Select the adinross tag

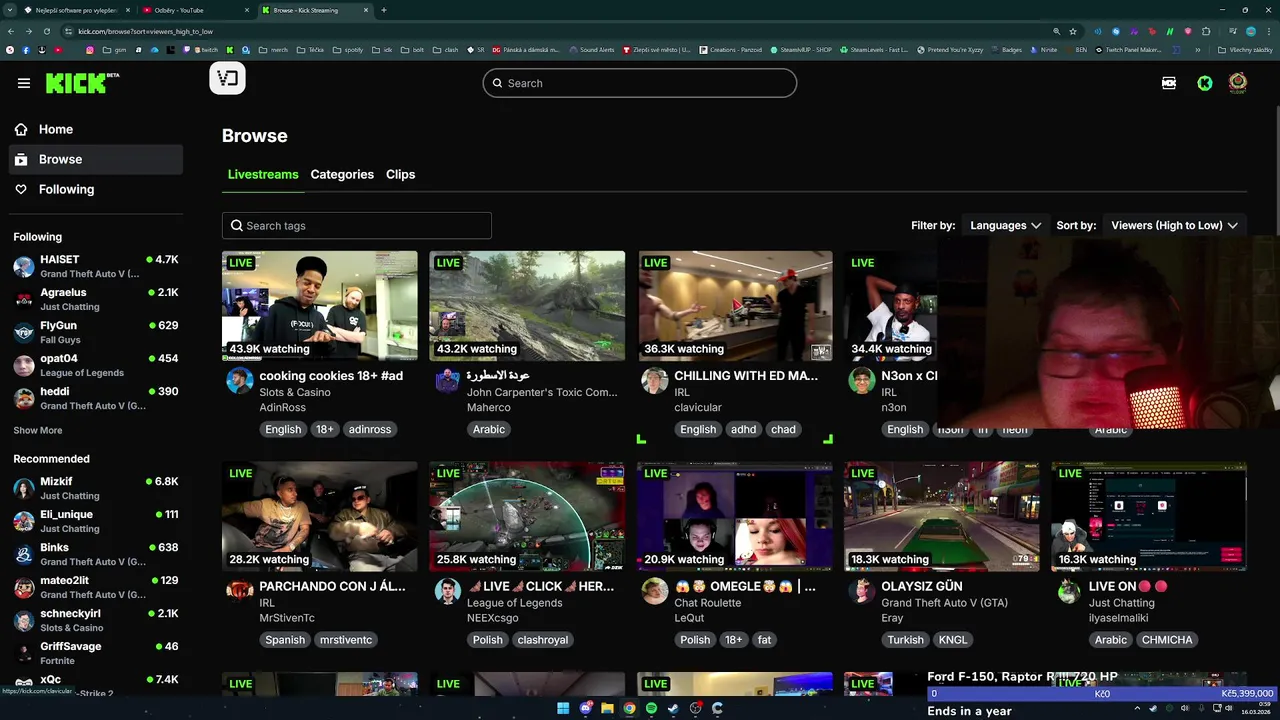pyautogui.click(x=370, y=429)
